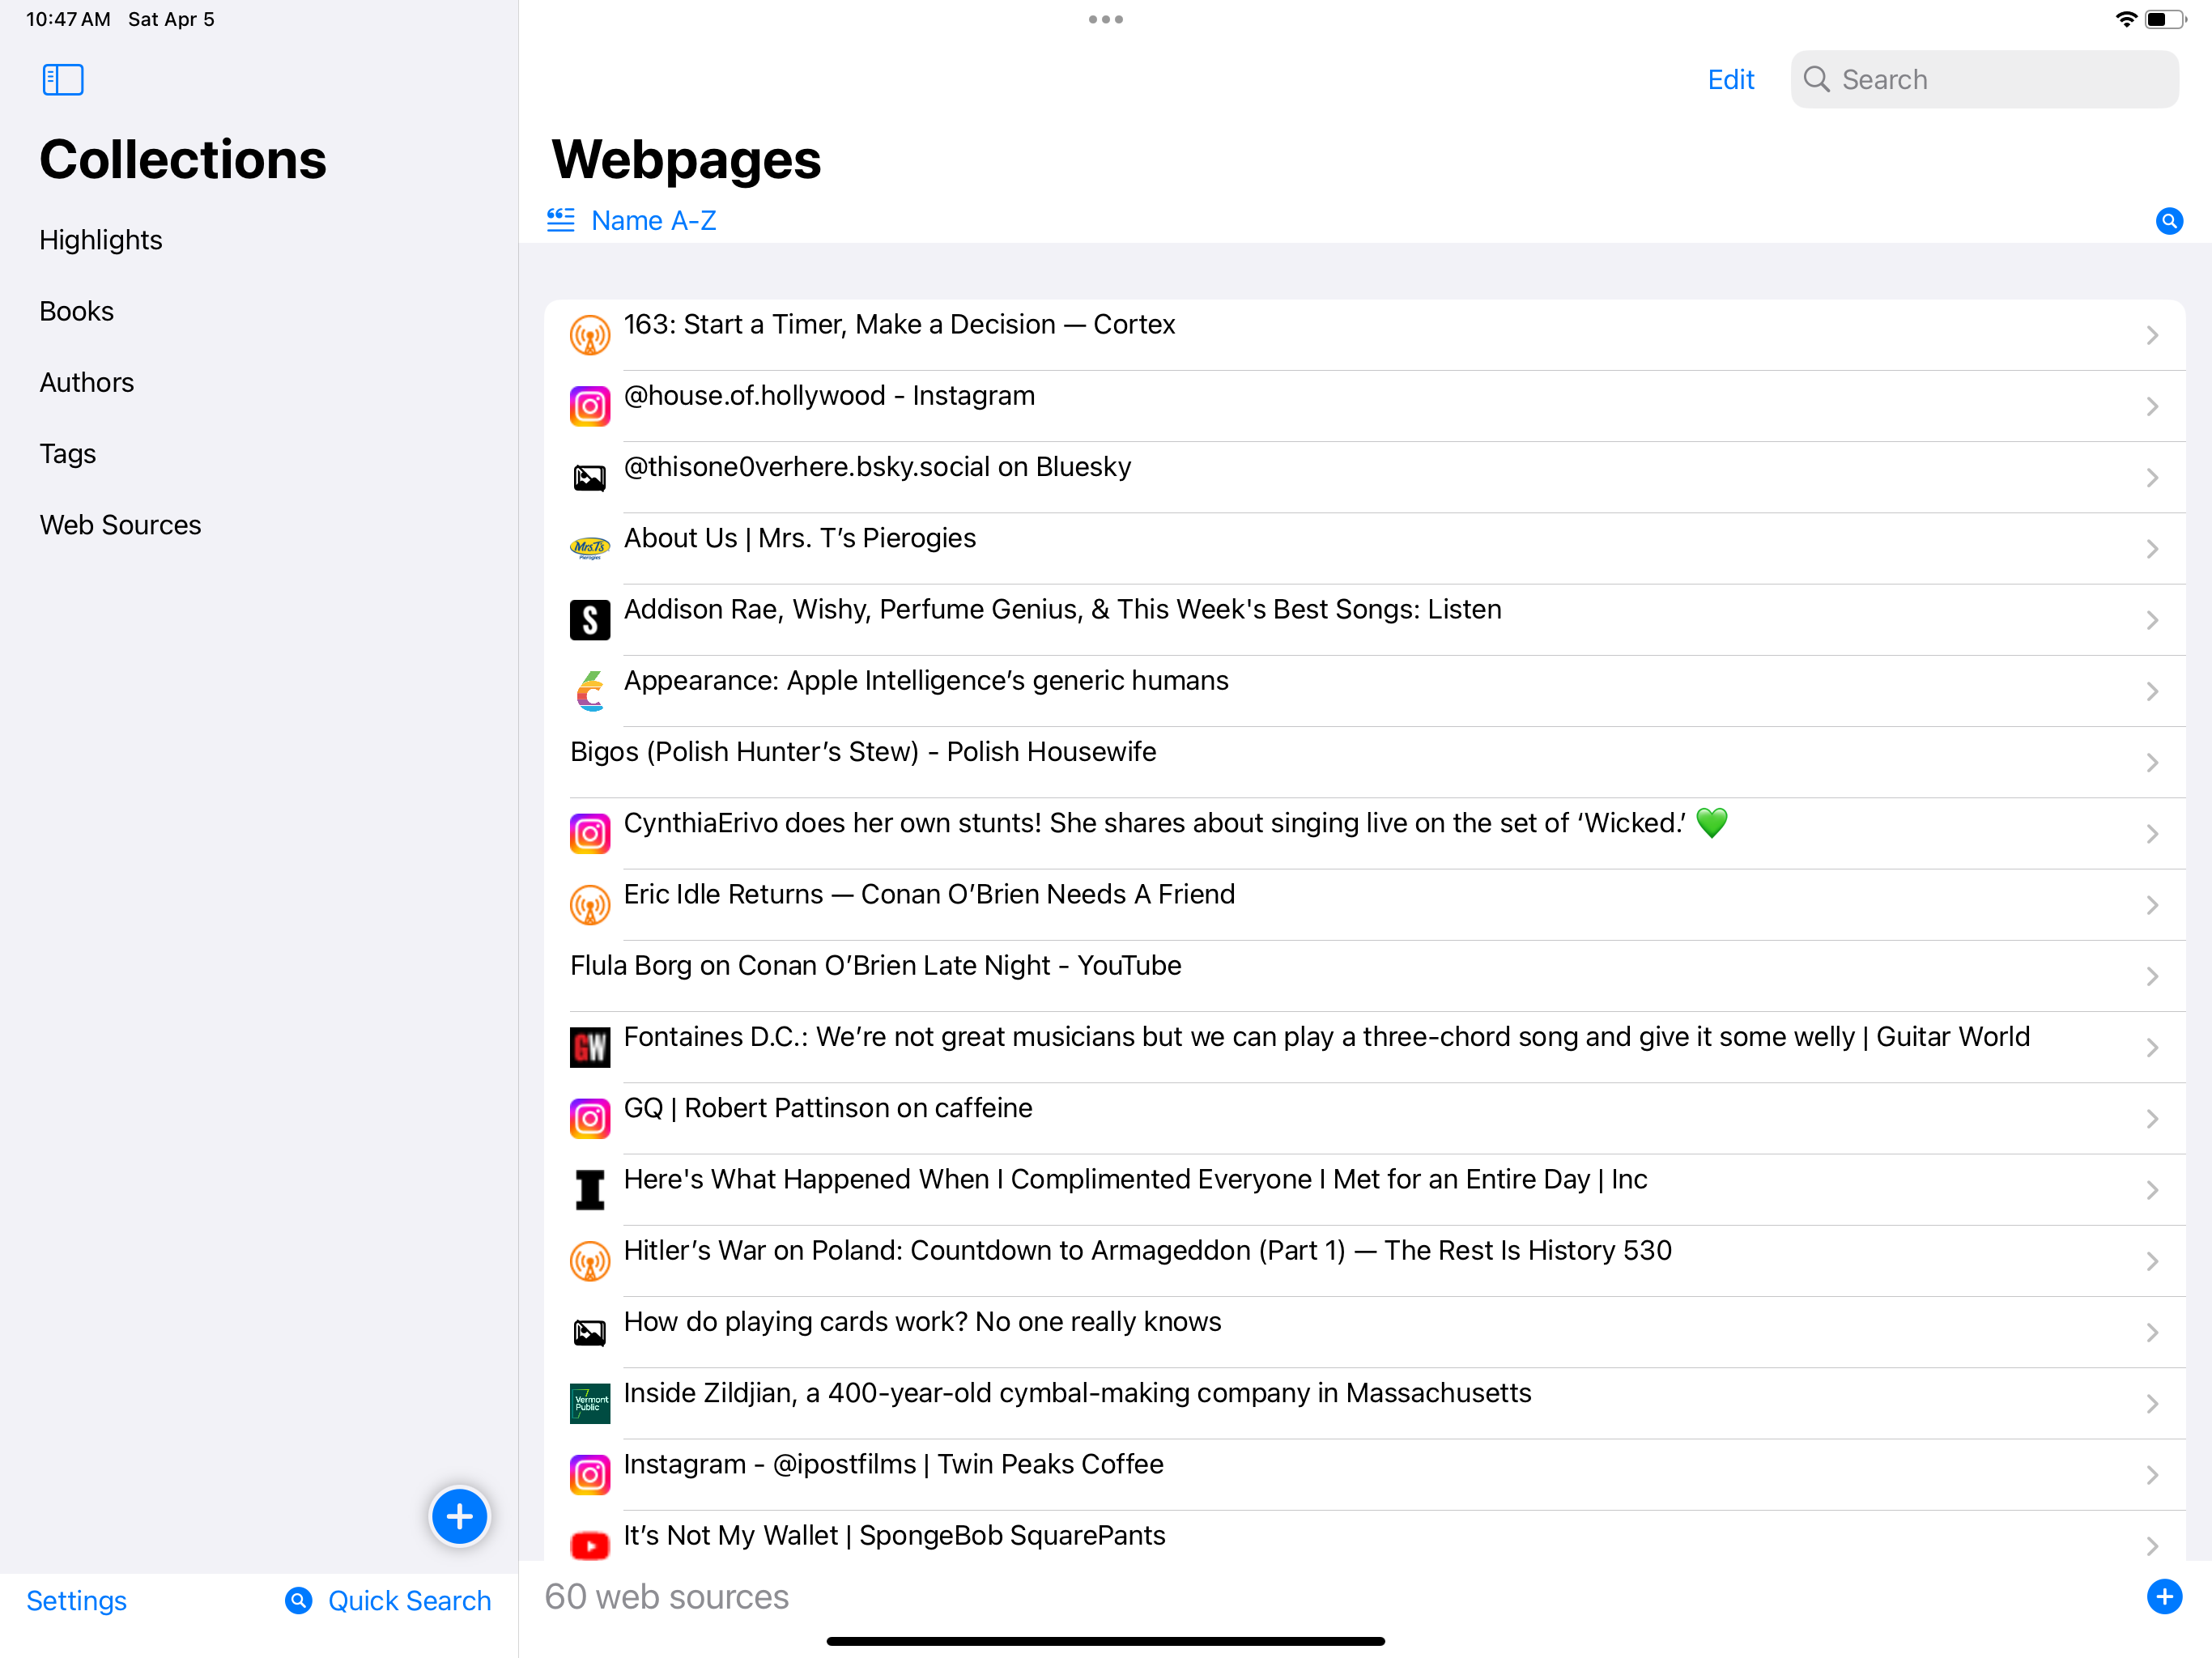Open 'Instagram - @ipostfilms | Twin Peaks Coffee'
The width and height of the screenshot is (2212, 1658).
(1364, 1474)
